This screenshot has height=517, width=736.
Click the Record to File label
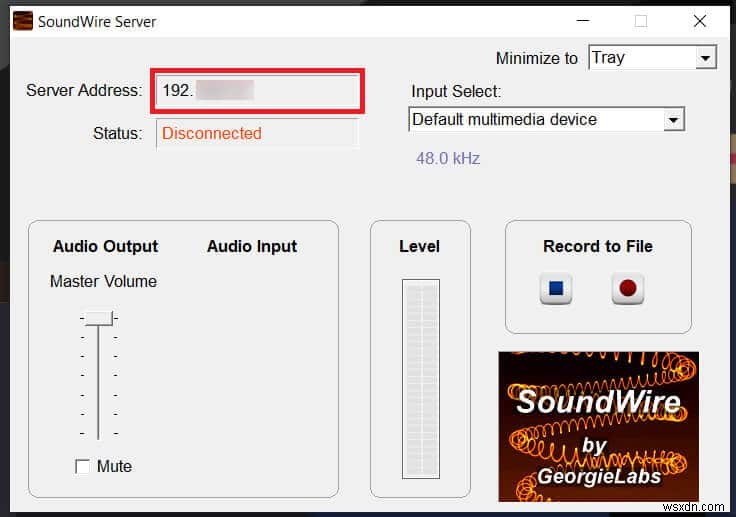598,246
